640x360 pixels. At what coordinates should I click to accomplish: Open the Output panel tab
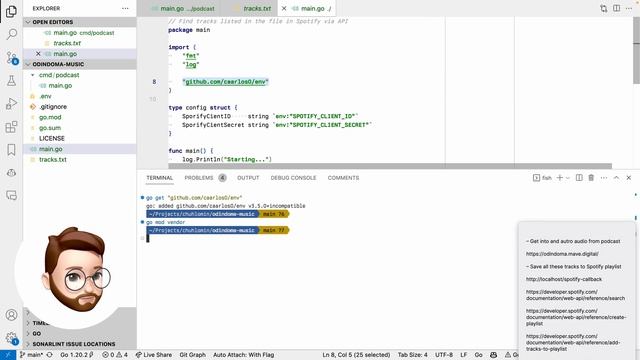pyautogui.click(x=248, y=178)
